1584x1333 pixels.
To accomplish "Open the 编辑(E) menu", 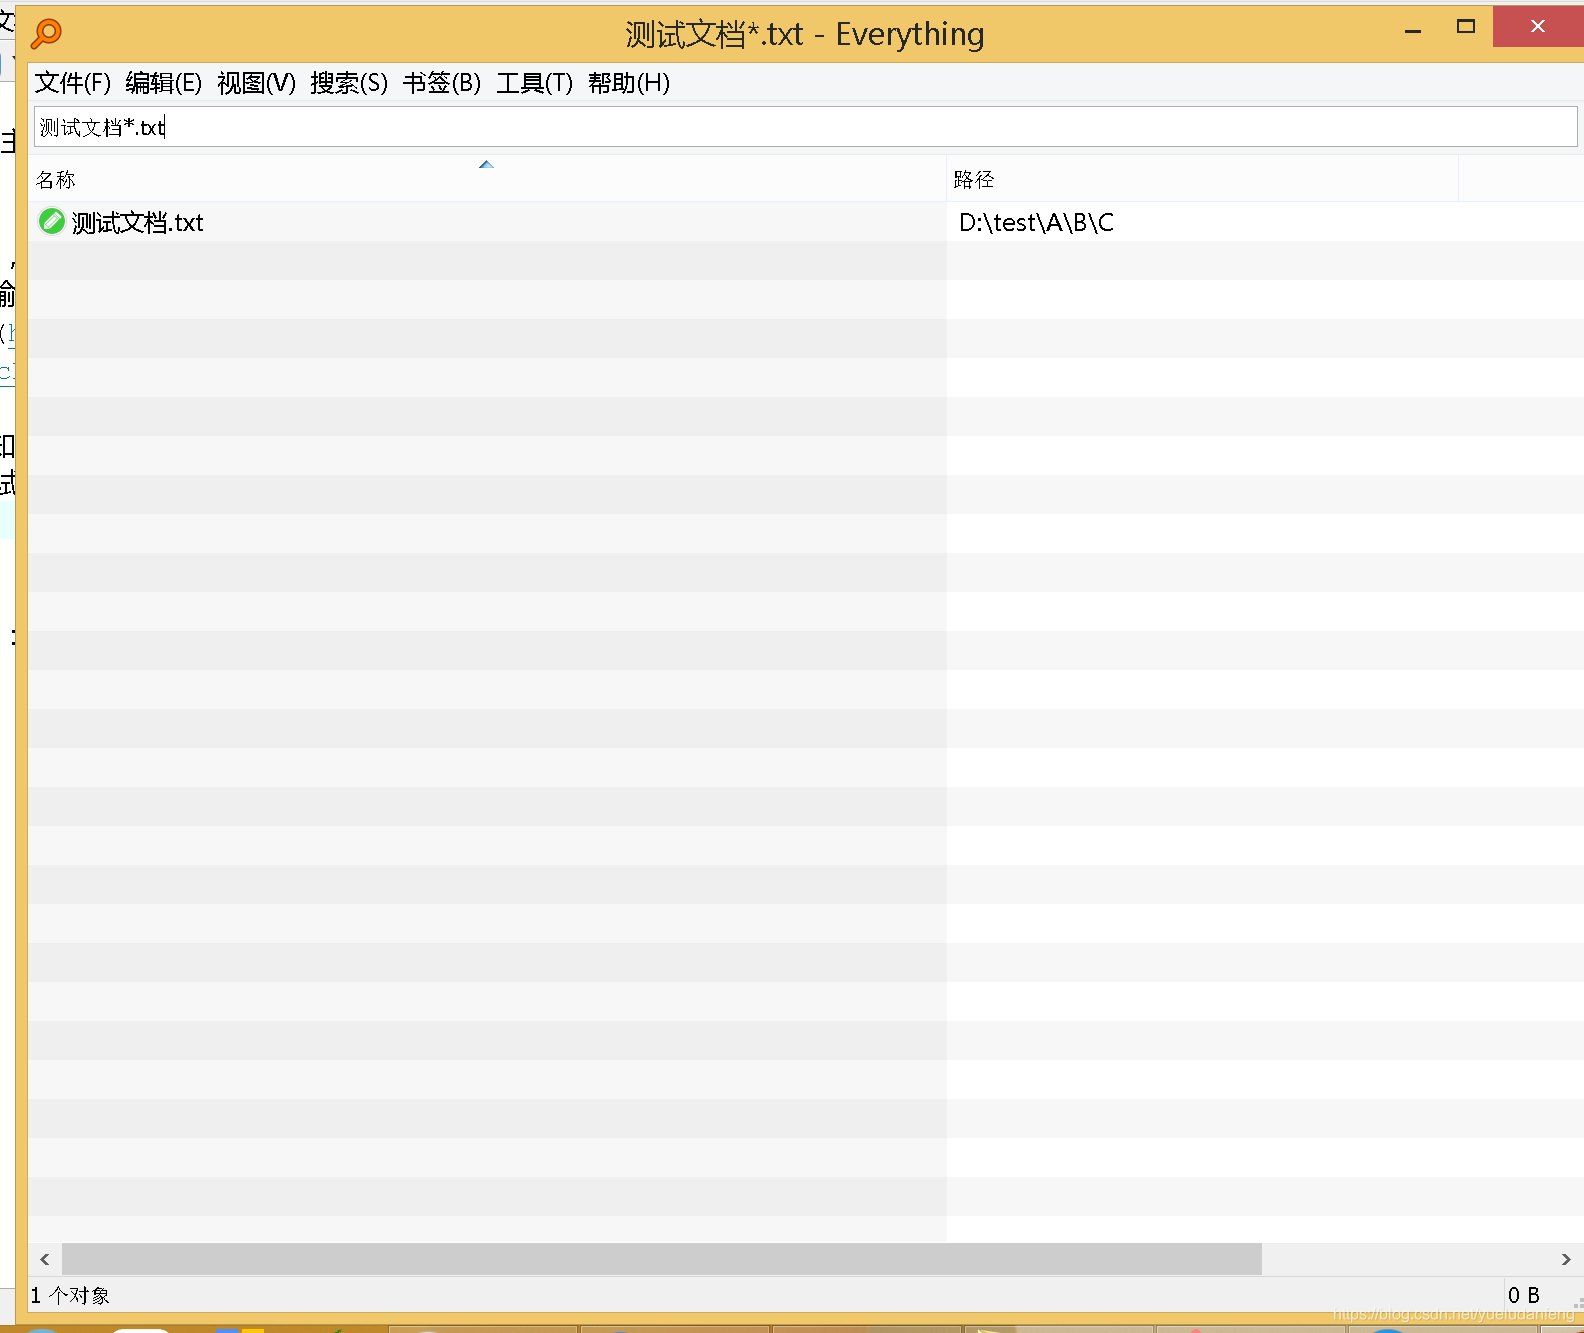I will pyautogui.click(x=164, y=83).
